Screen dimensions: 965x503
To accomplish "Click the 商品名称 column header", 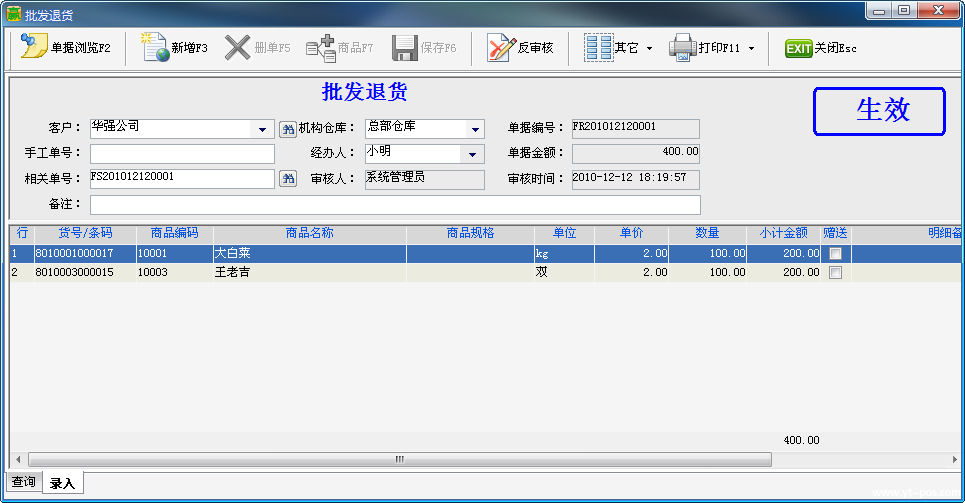I will [310, 233].
